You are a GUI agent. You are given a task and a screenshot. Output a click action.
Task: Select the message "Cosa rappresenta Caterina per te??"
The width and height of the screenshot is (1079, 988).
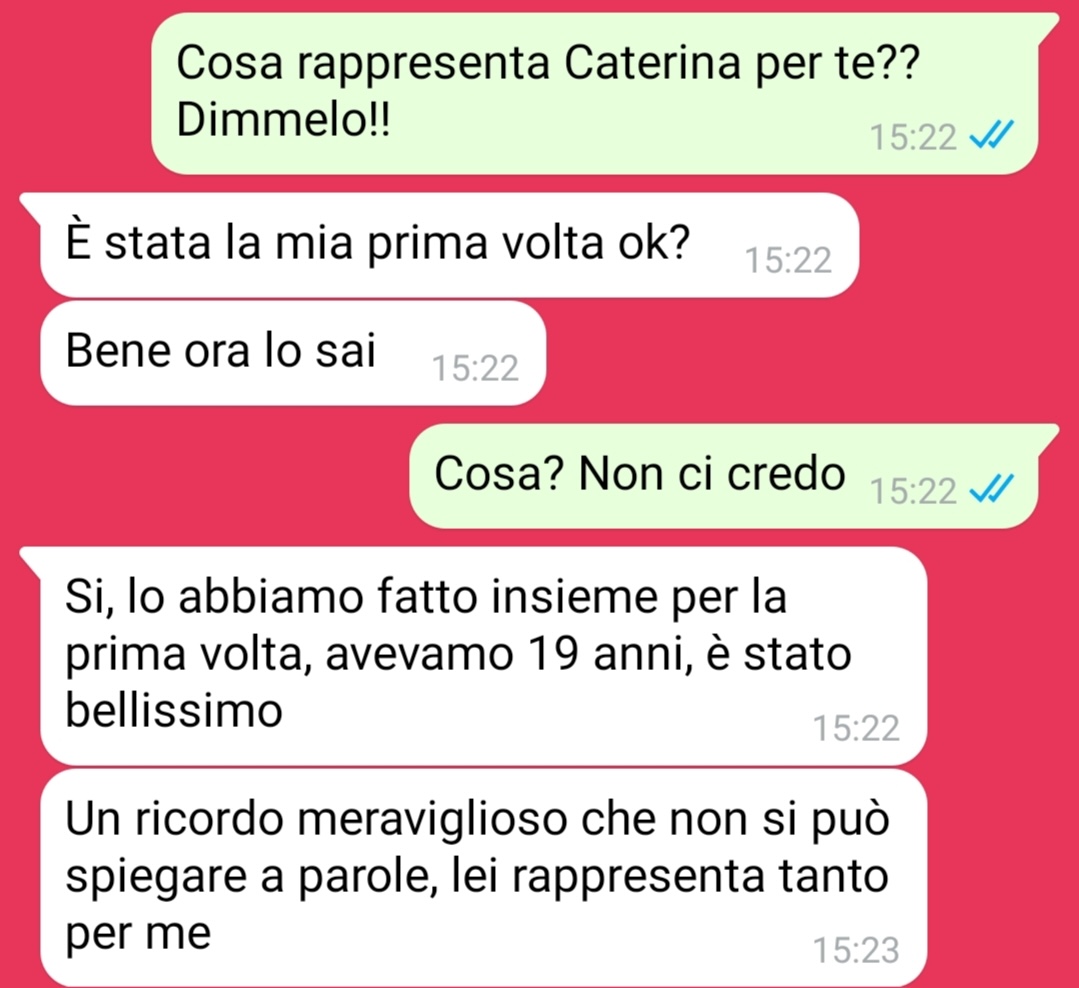coord(594,93)
